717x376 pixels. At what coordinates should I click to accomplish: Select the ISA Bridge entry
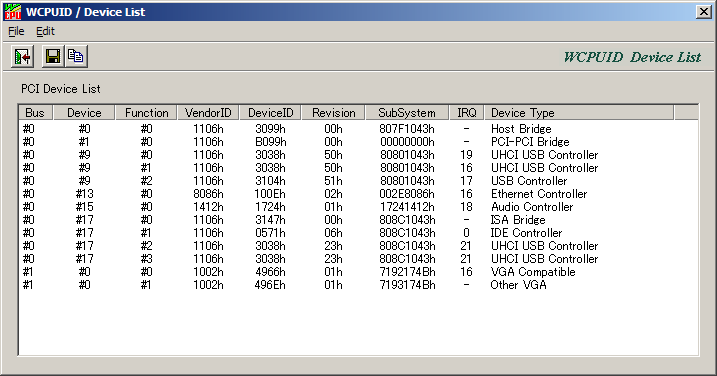click(358, 220)
